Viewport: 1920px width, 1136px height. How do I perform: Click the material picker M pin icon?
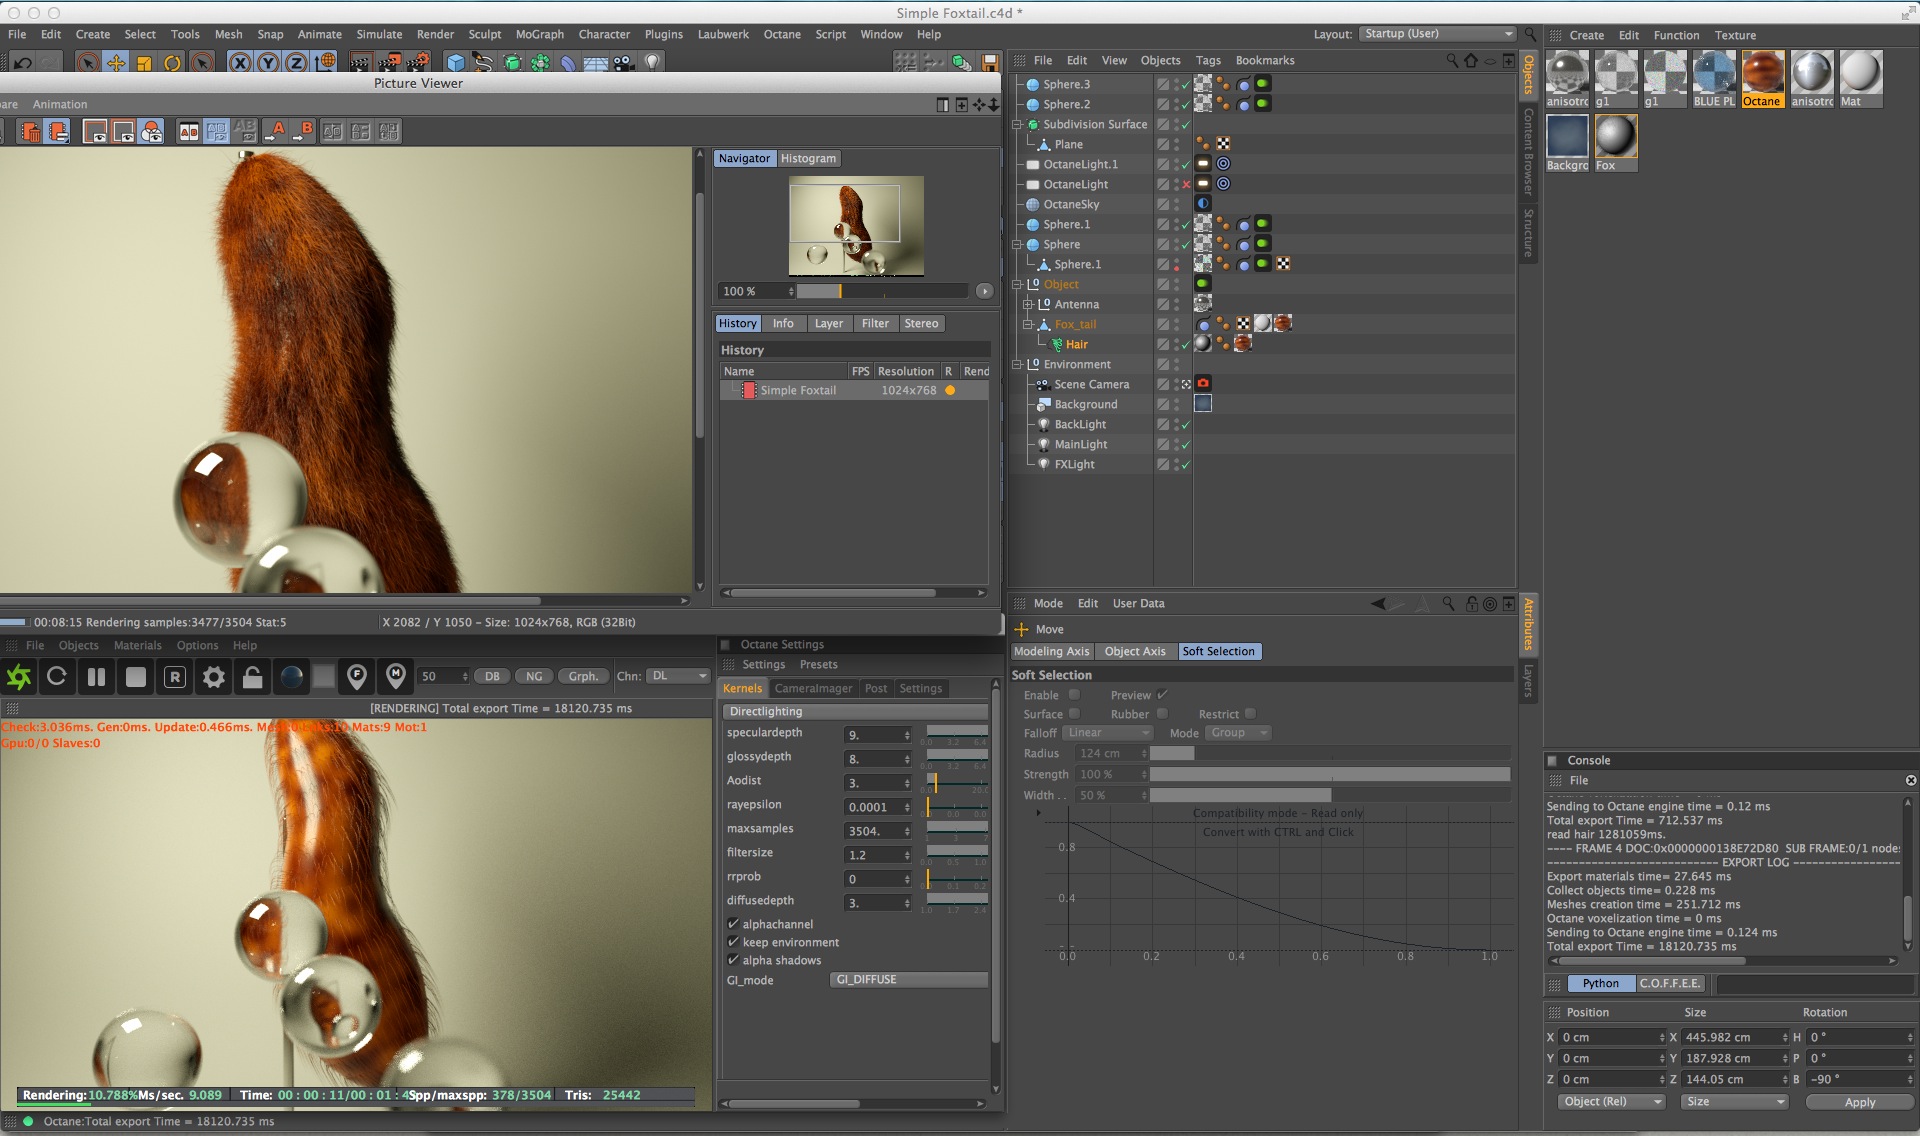point(396,677)
